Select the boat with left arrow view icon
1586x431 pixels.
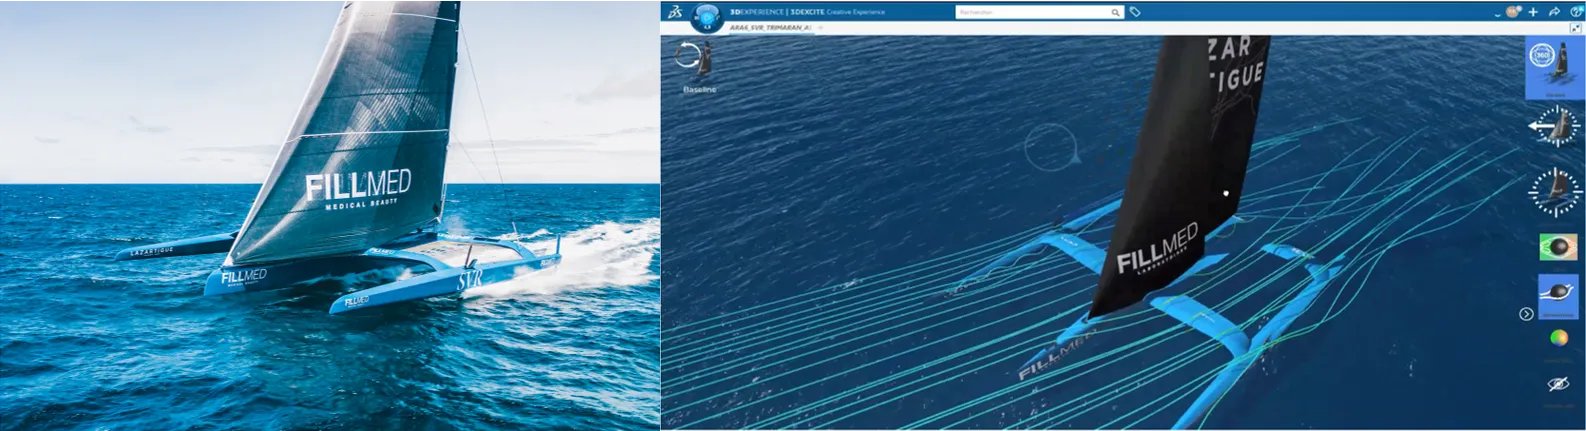coord(1554,126)
